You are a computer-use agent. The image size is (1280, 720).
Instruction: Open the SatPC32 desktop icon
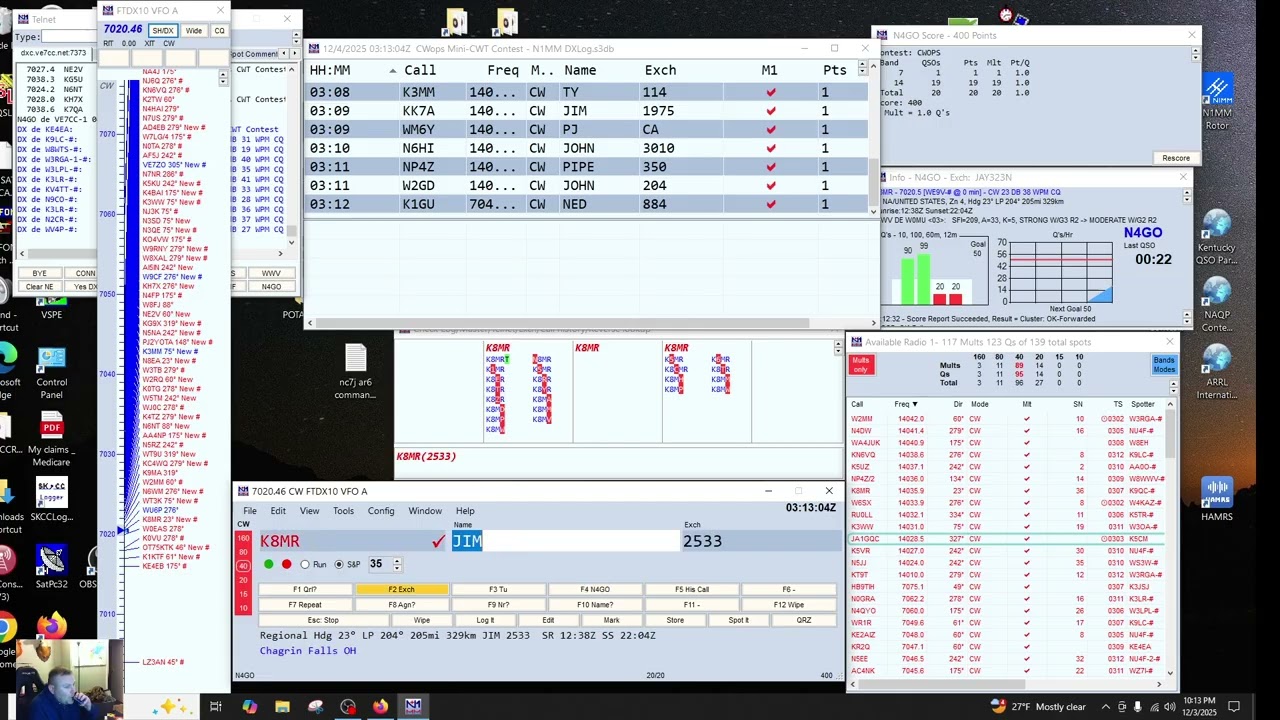51,567
